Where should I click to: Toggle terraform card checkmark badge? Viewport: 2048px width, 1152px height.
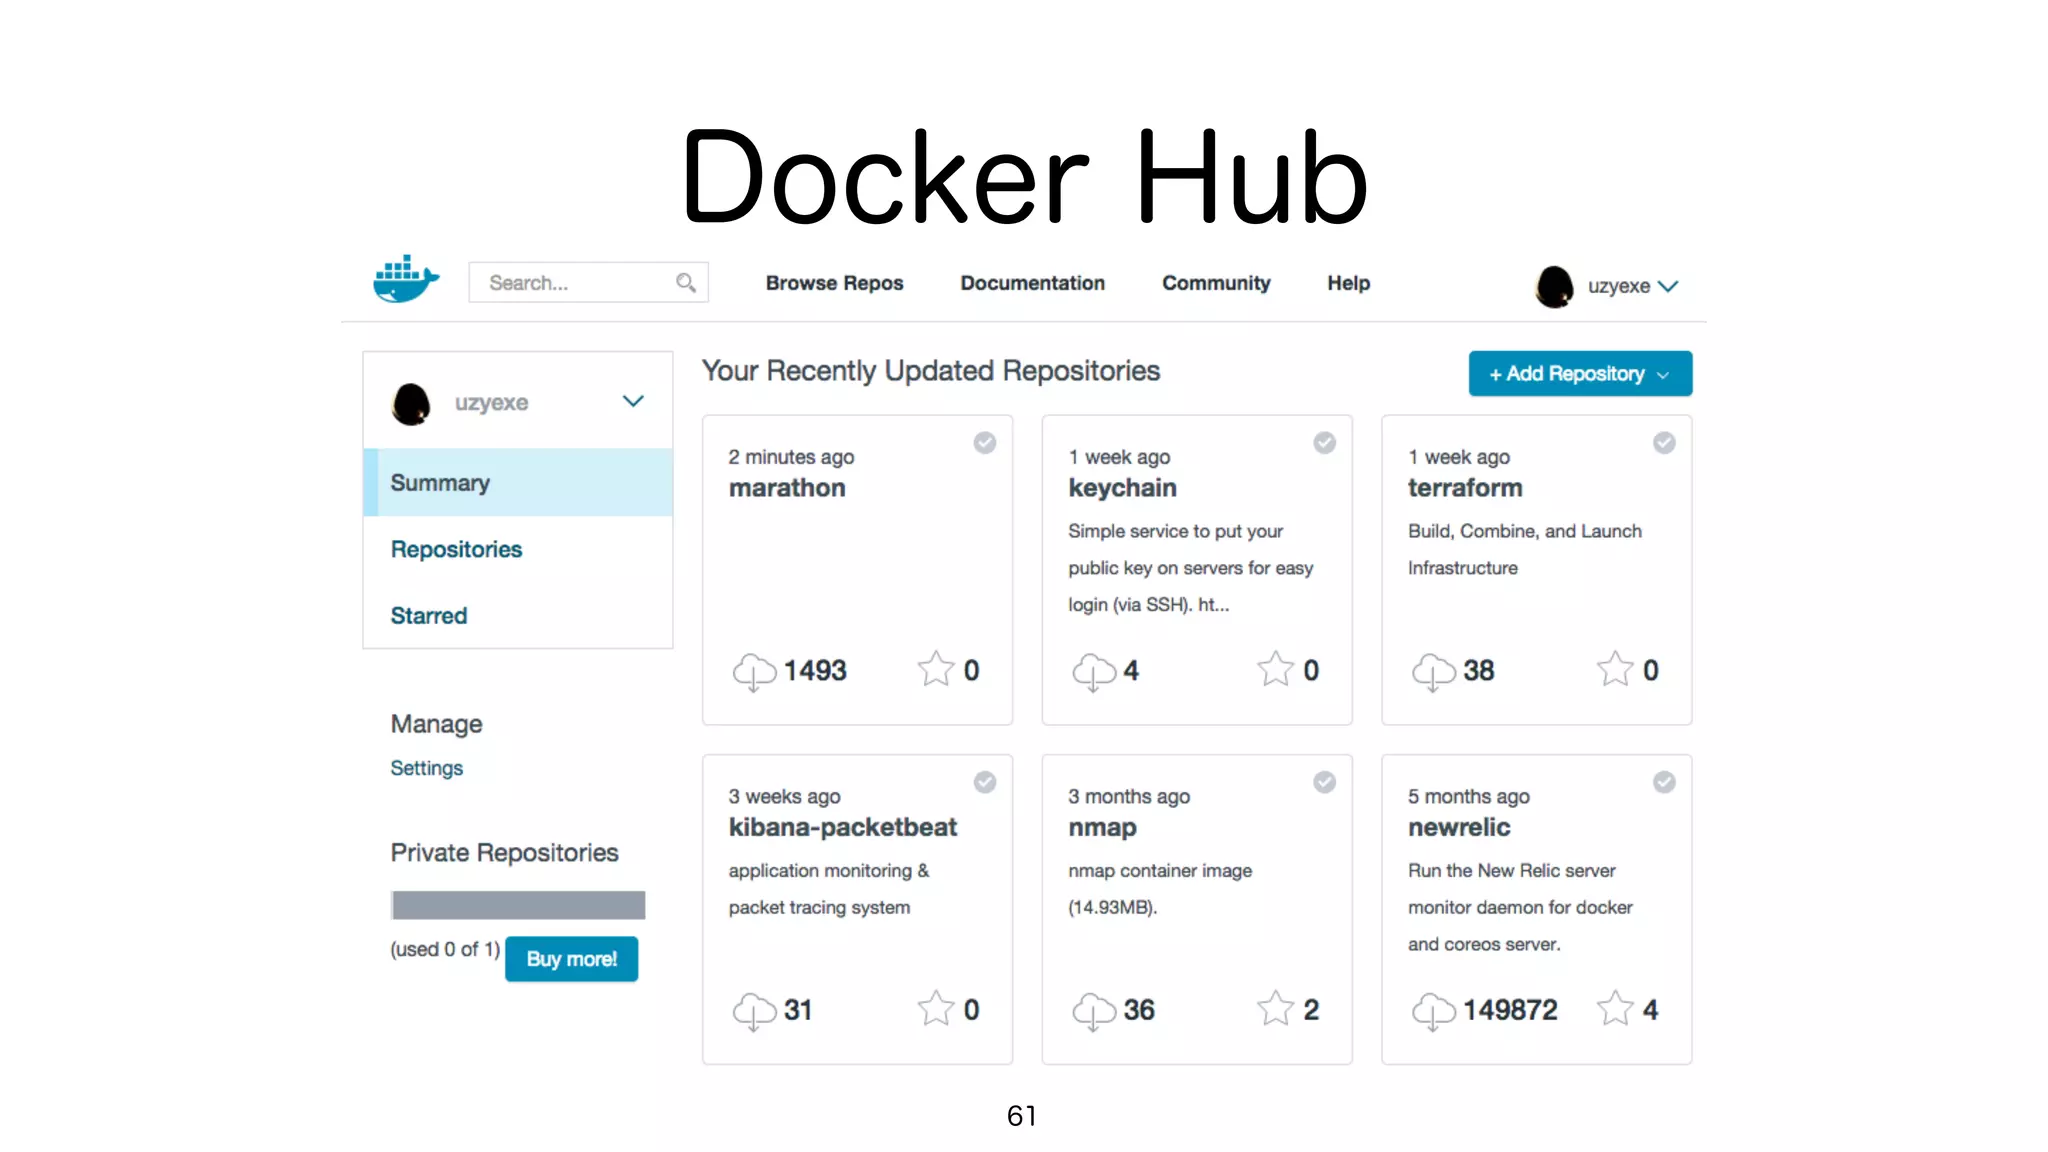point(1664,443)
